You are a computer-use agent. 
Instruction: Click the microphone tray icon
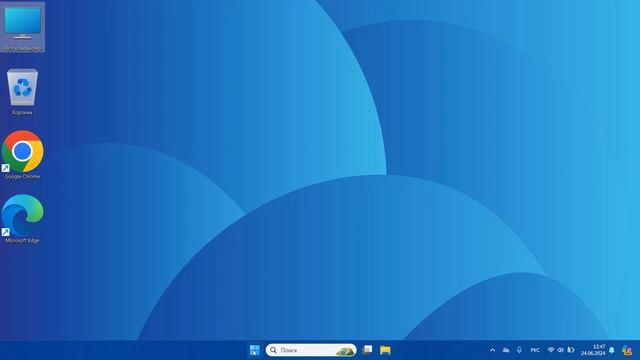pyautogui.click(x=519, y=350)
